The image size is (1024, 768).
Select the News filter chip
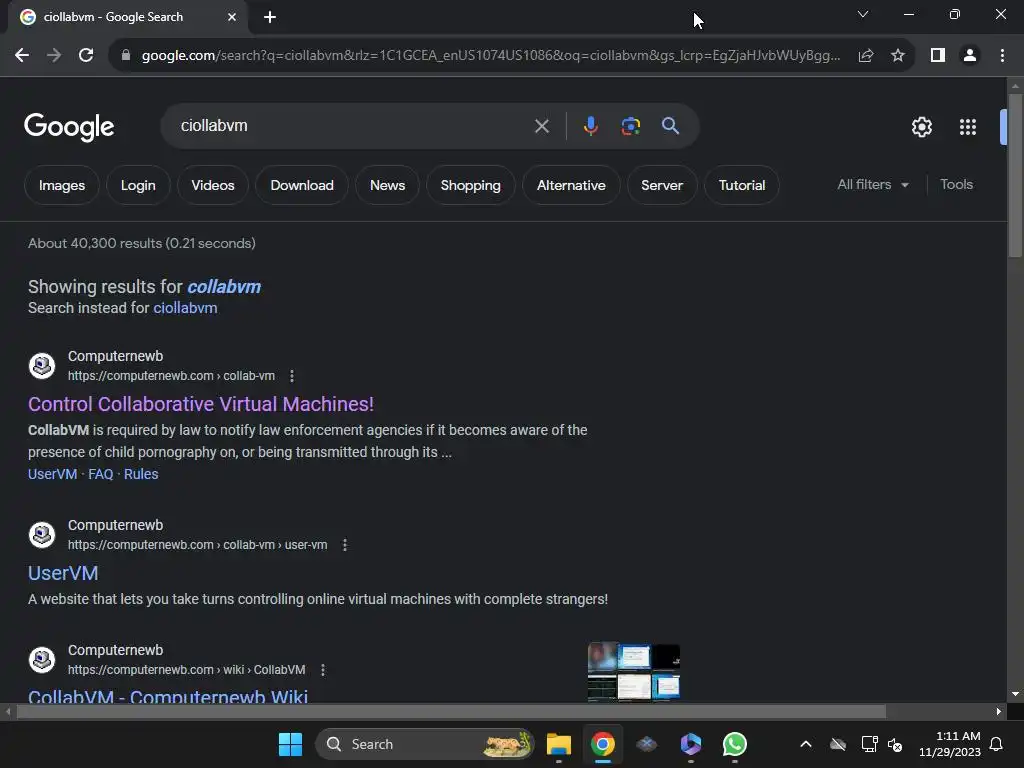pyautogui.click(x=387, y=185)
